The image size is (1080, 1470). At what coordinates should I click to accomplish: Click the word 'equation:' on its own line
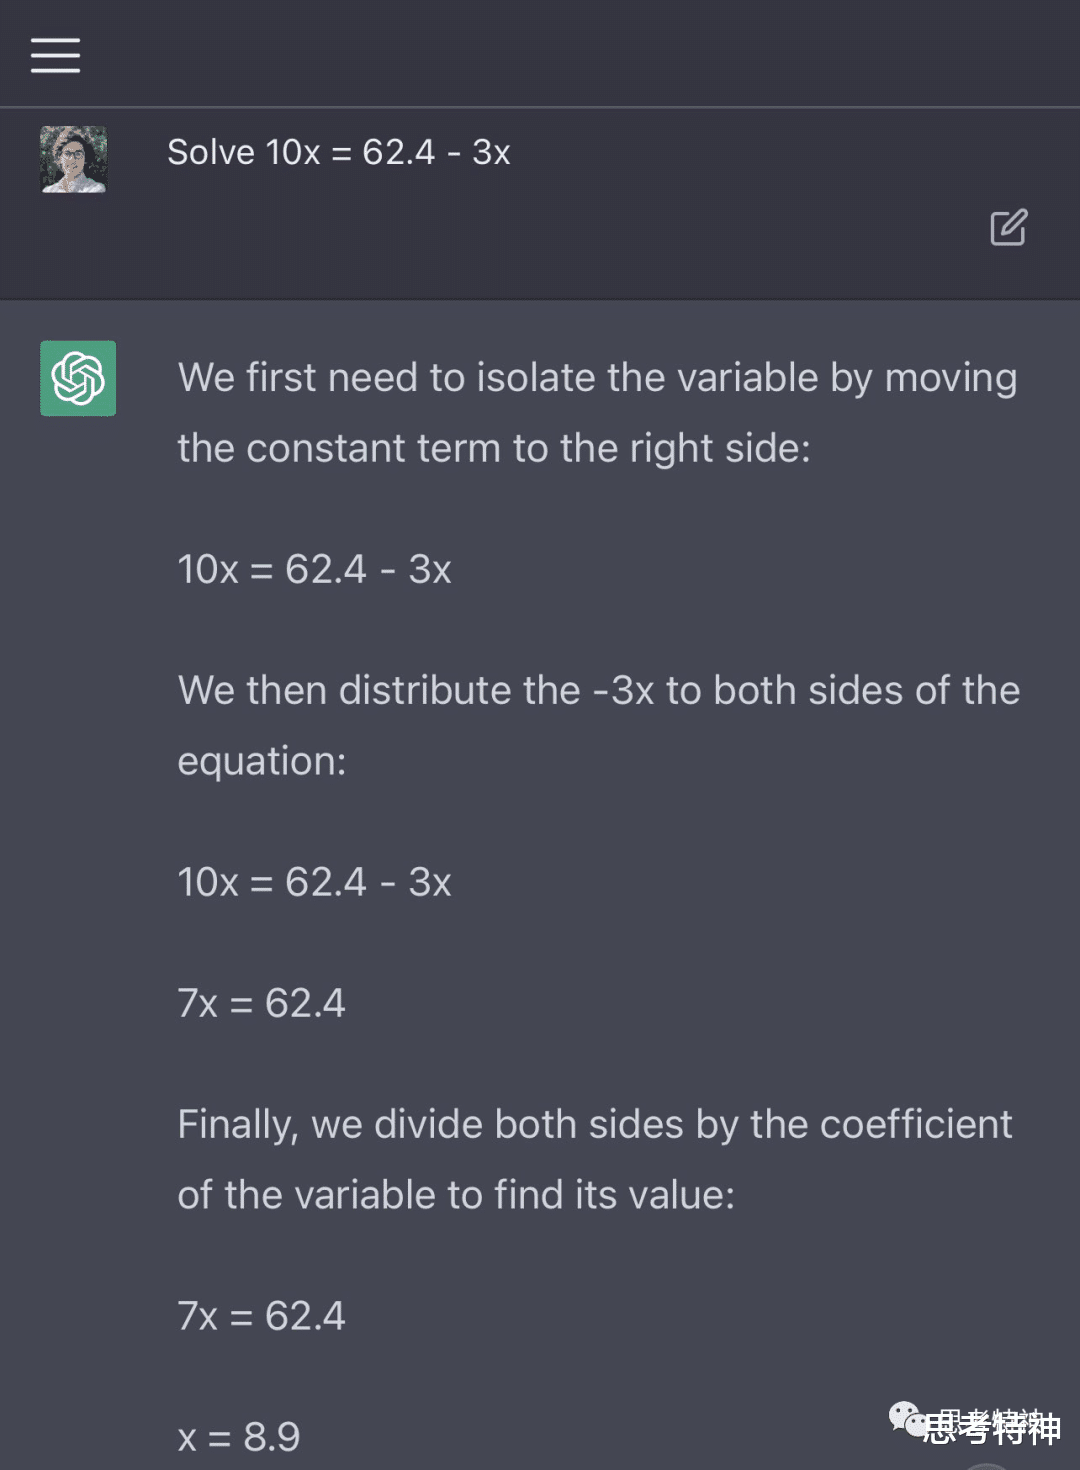coord(262,761)
